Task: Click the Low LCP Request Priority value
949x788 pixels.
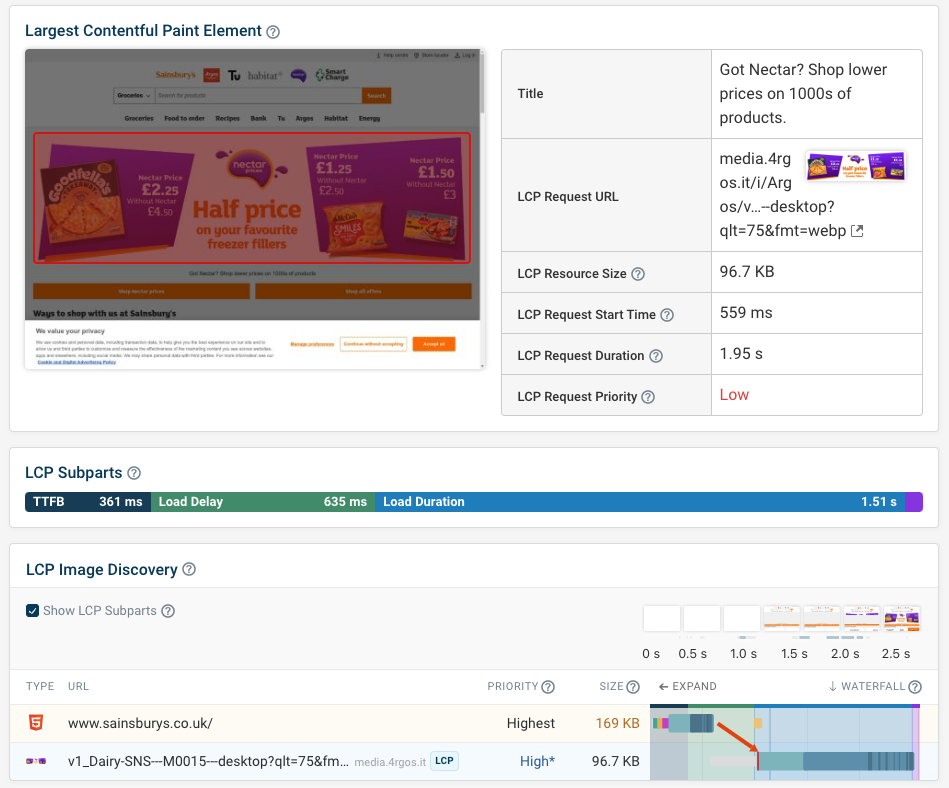Action: (x=734, y=395)
